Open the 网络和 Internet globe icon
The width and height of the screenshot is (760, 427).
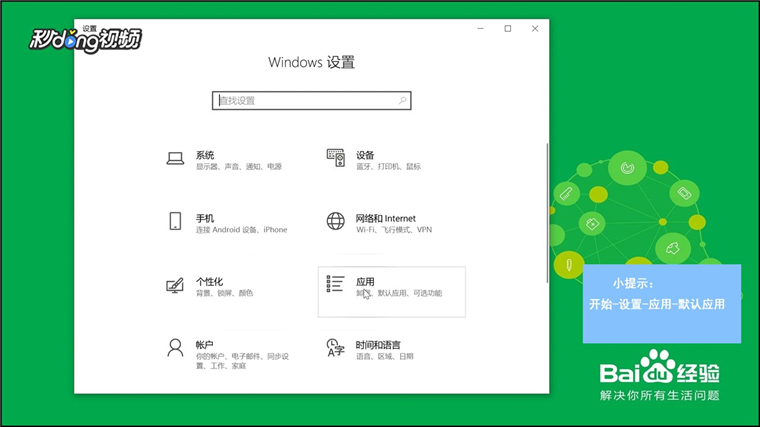(335, 221)
